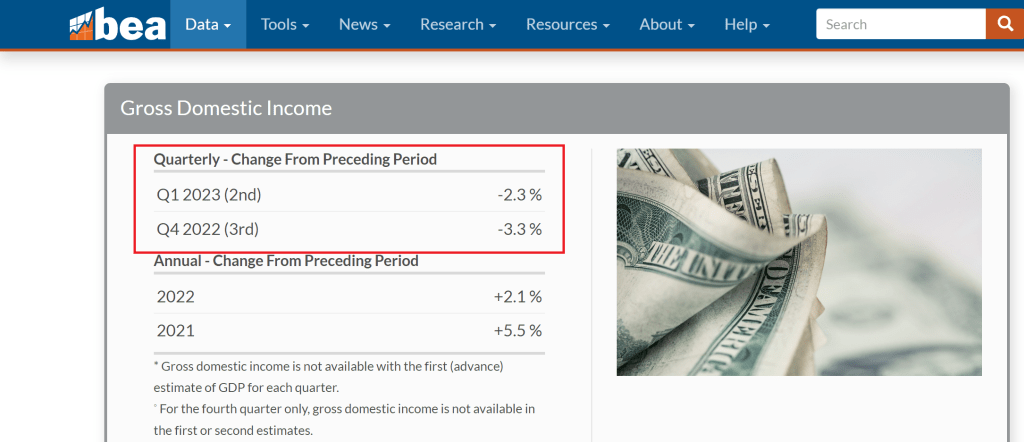Screen dimensions: 1024x442
Task: Open the Resources menu
Action: 568,24
